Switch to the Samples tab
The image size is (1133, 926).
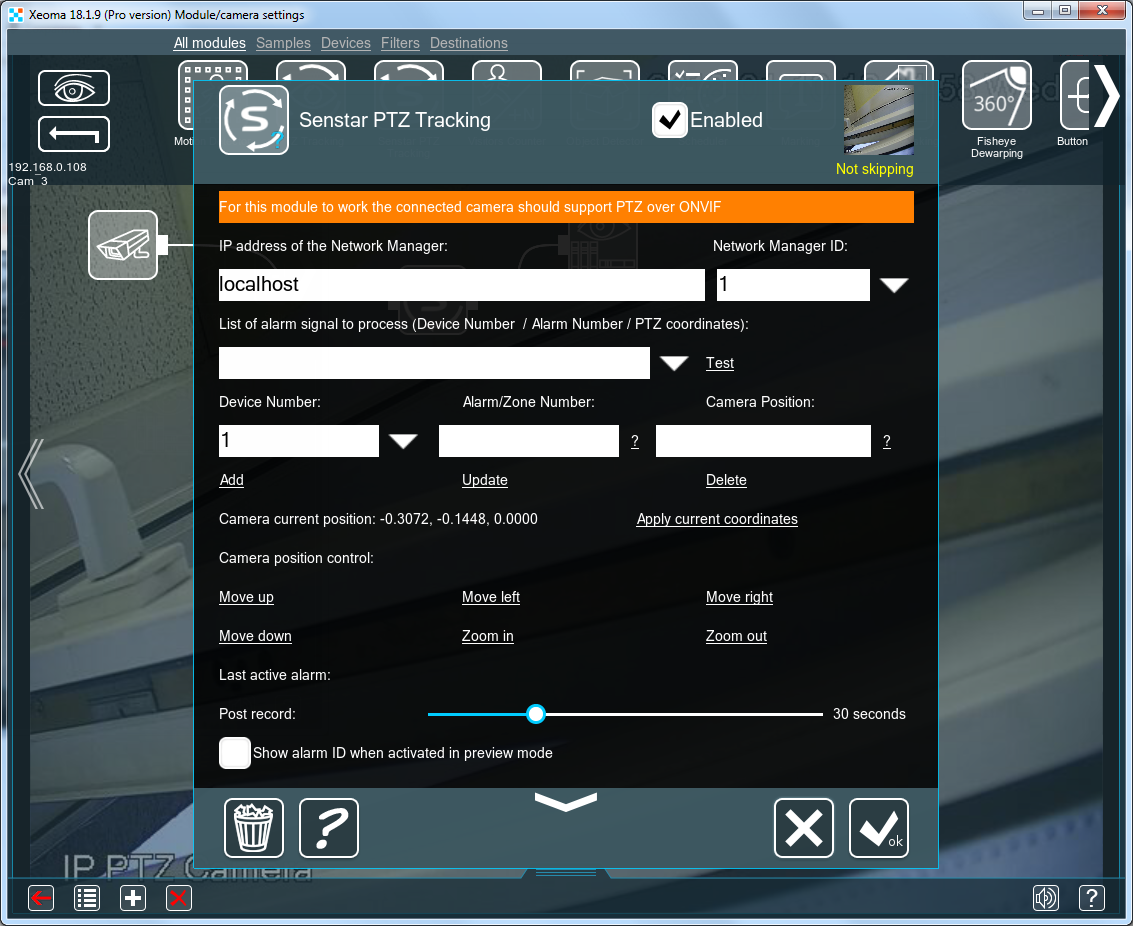[x=283, y=43]
